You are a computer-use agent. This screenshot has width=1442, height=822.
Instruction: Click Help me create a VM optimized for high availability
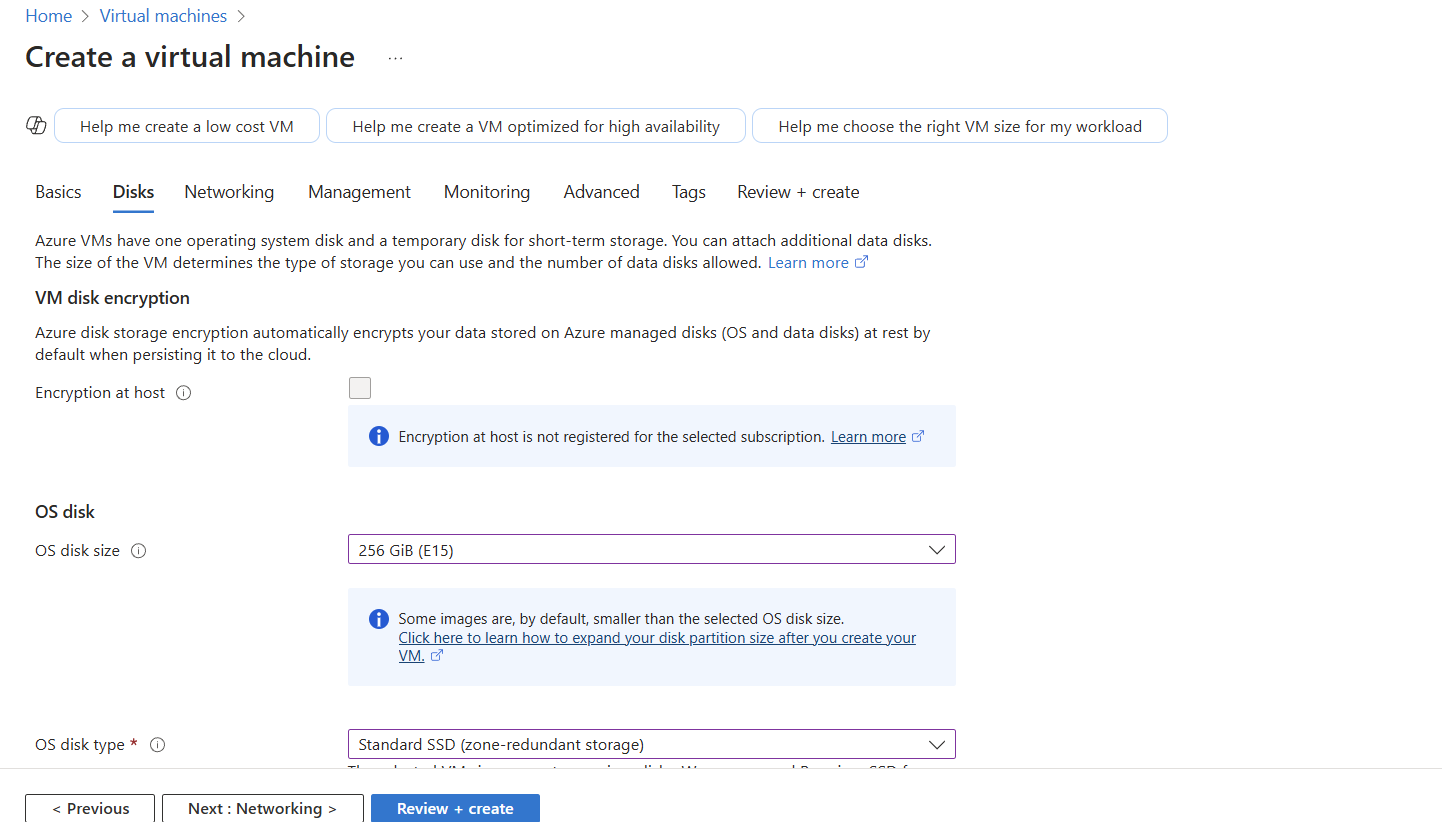tap(536, 126)
